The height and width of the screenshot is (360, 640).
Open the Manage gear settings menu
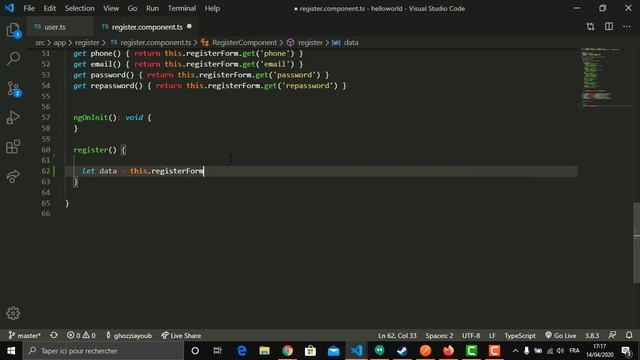tap(13, 313)
